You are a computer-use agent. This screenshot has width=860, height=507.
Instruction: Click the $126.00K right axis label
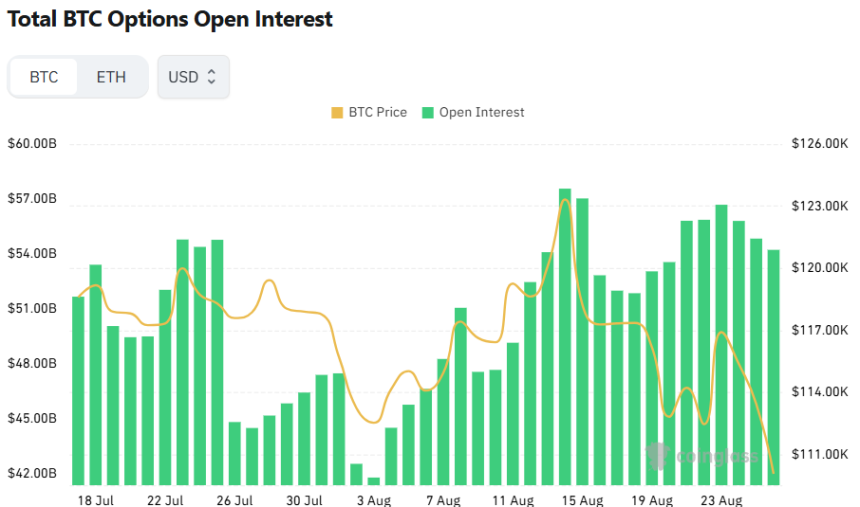coord(820,144)
